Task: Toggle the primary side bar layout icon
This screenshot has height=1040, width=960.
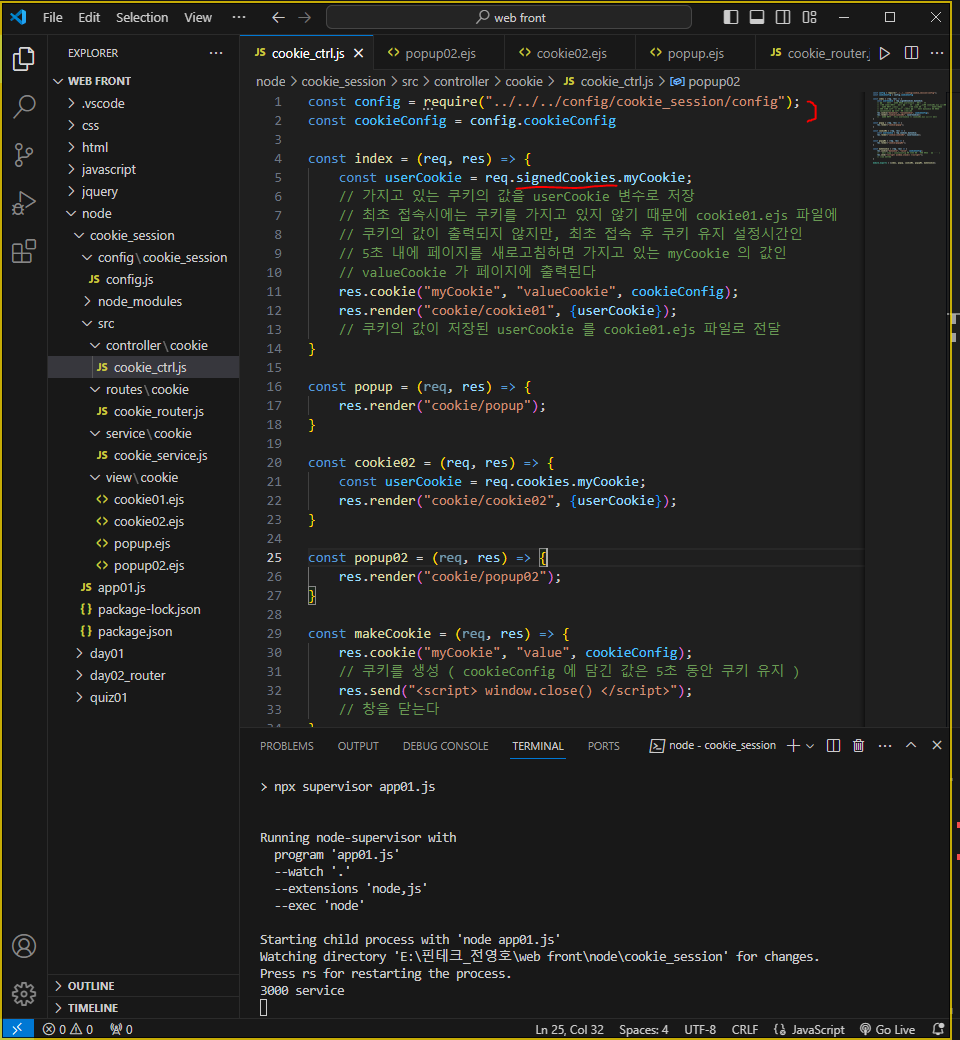Action: coord(730,17)
